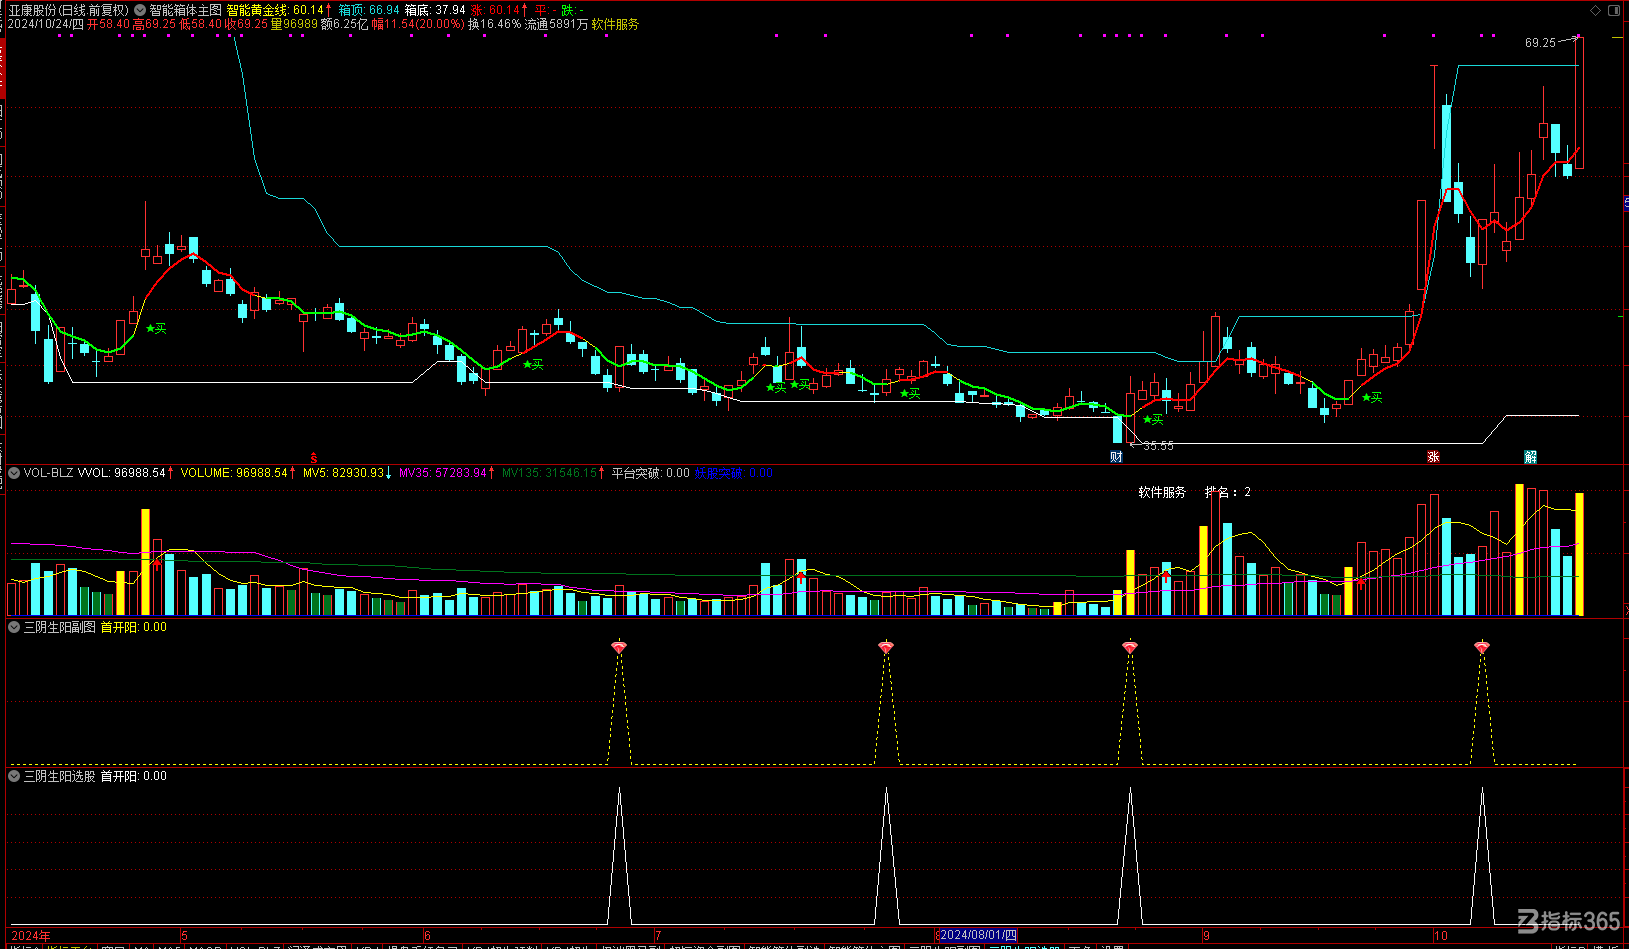
Task: Click the first ★买 signal near April
Action: (x=156, y=328)
